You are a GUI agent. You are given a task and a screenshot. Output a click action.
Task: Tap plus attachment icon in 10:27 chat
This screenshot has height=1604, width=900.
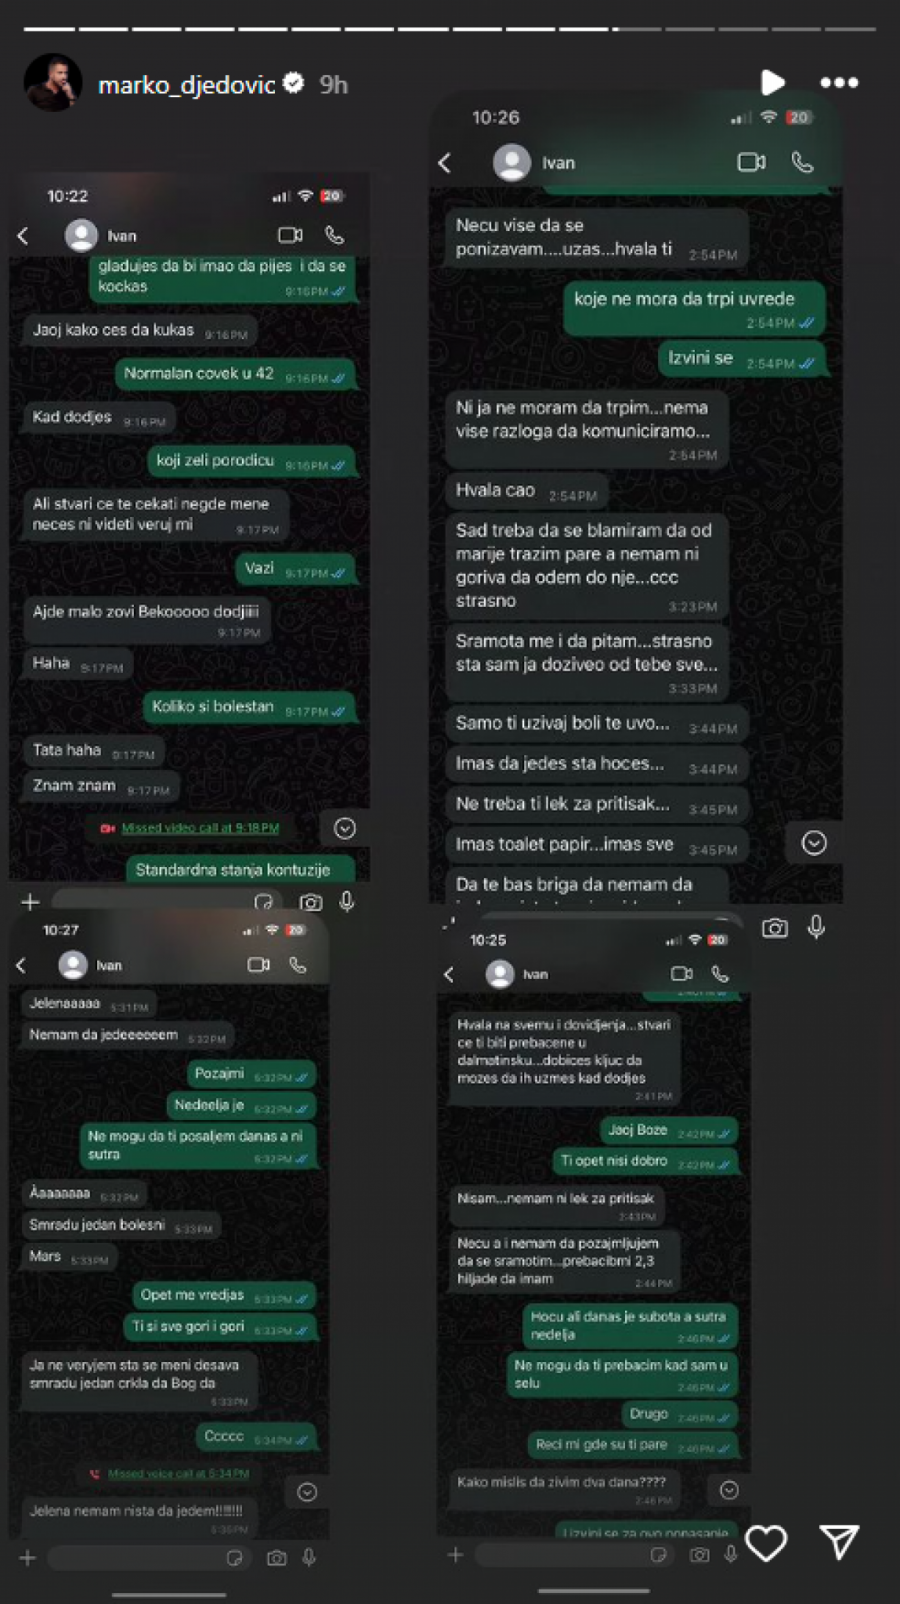click(28, 1558)
